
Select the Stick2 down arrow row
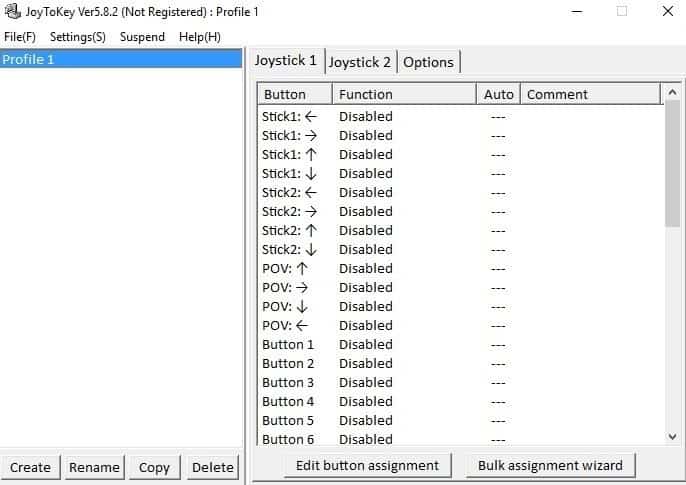pyautogui.click(x=461, y=250)
